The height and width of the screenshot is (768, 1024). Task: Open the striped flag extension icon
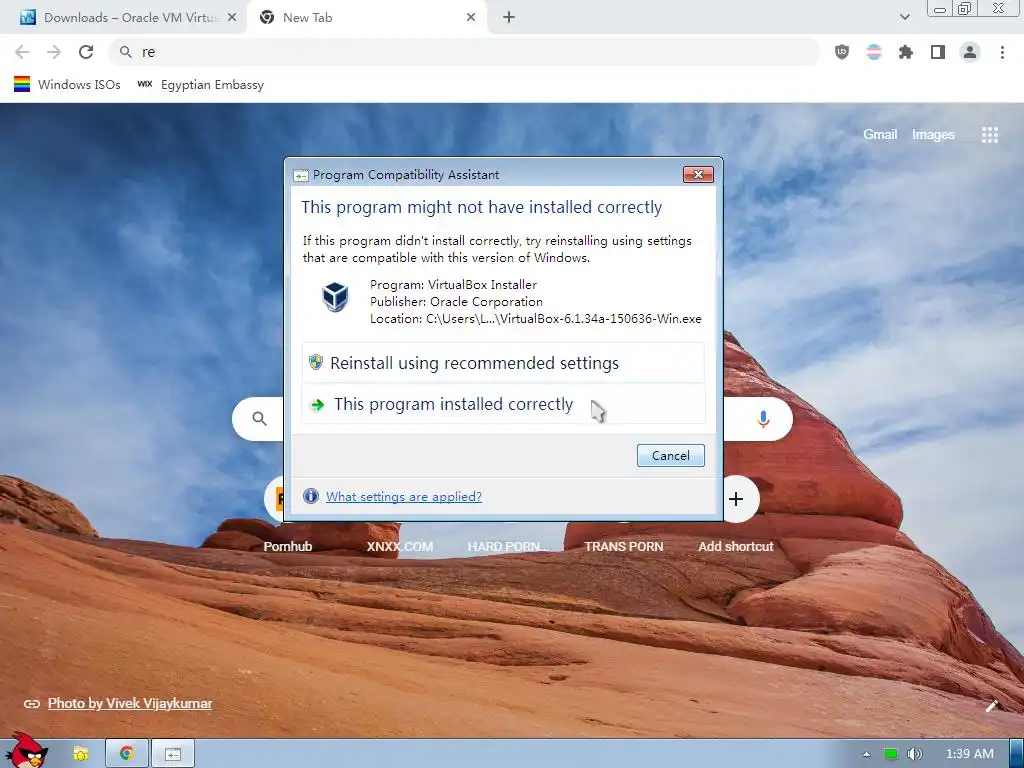click(x=874, y=52)
